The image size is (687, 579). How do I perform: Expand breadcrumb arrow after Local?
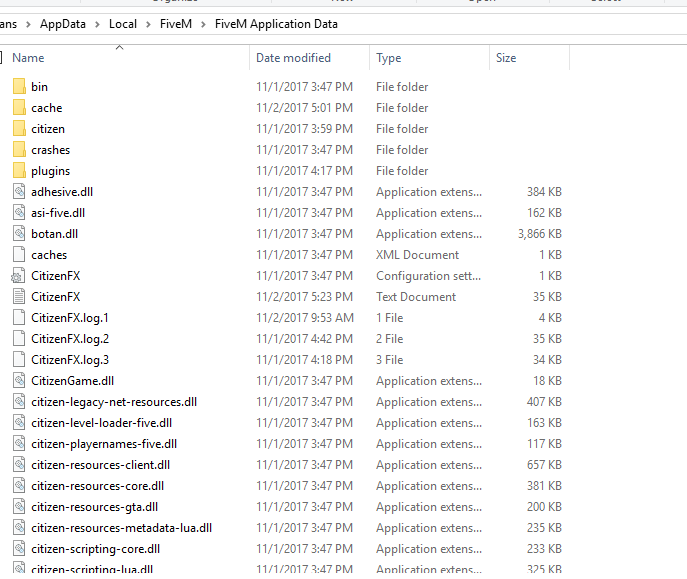tap(149, 24)
